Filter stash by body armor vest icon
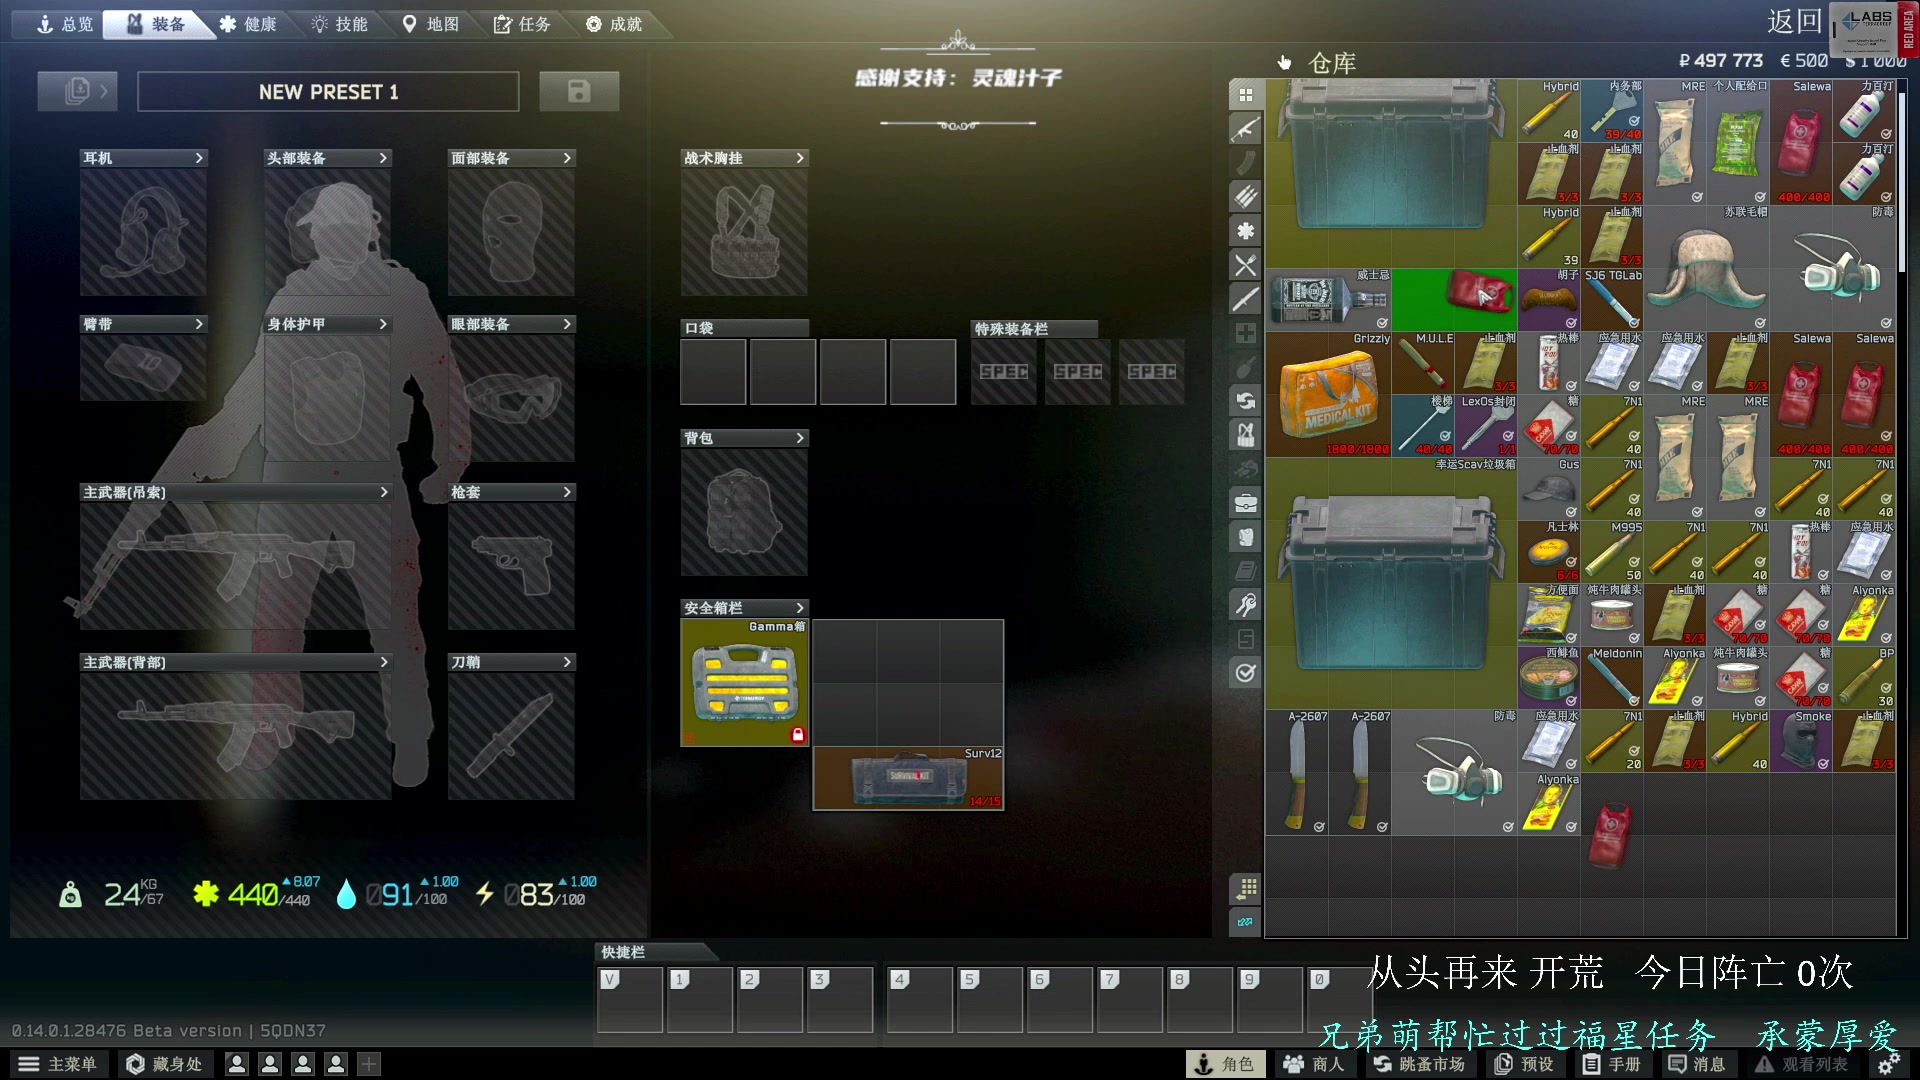Screen dimensions: 1920x1080 click(x=1245, y=537)
